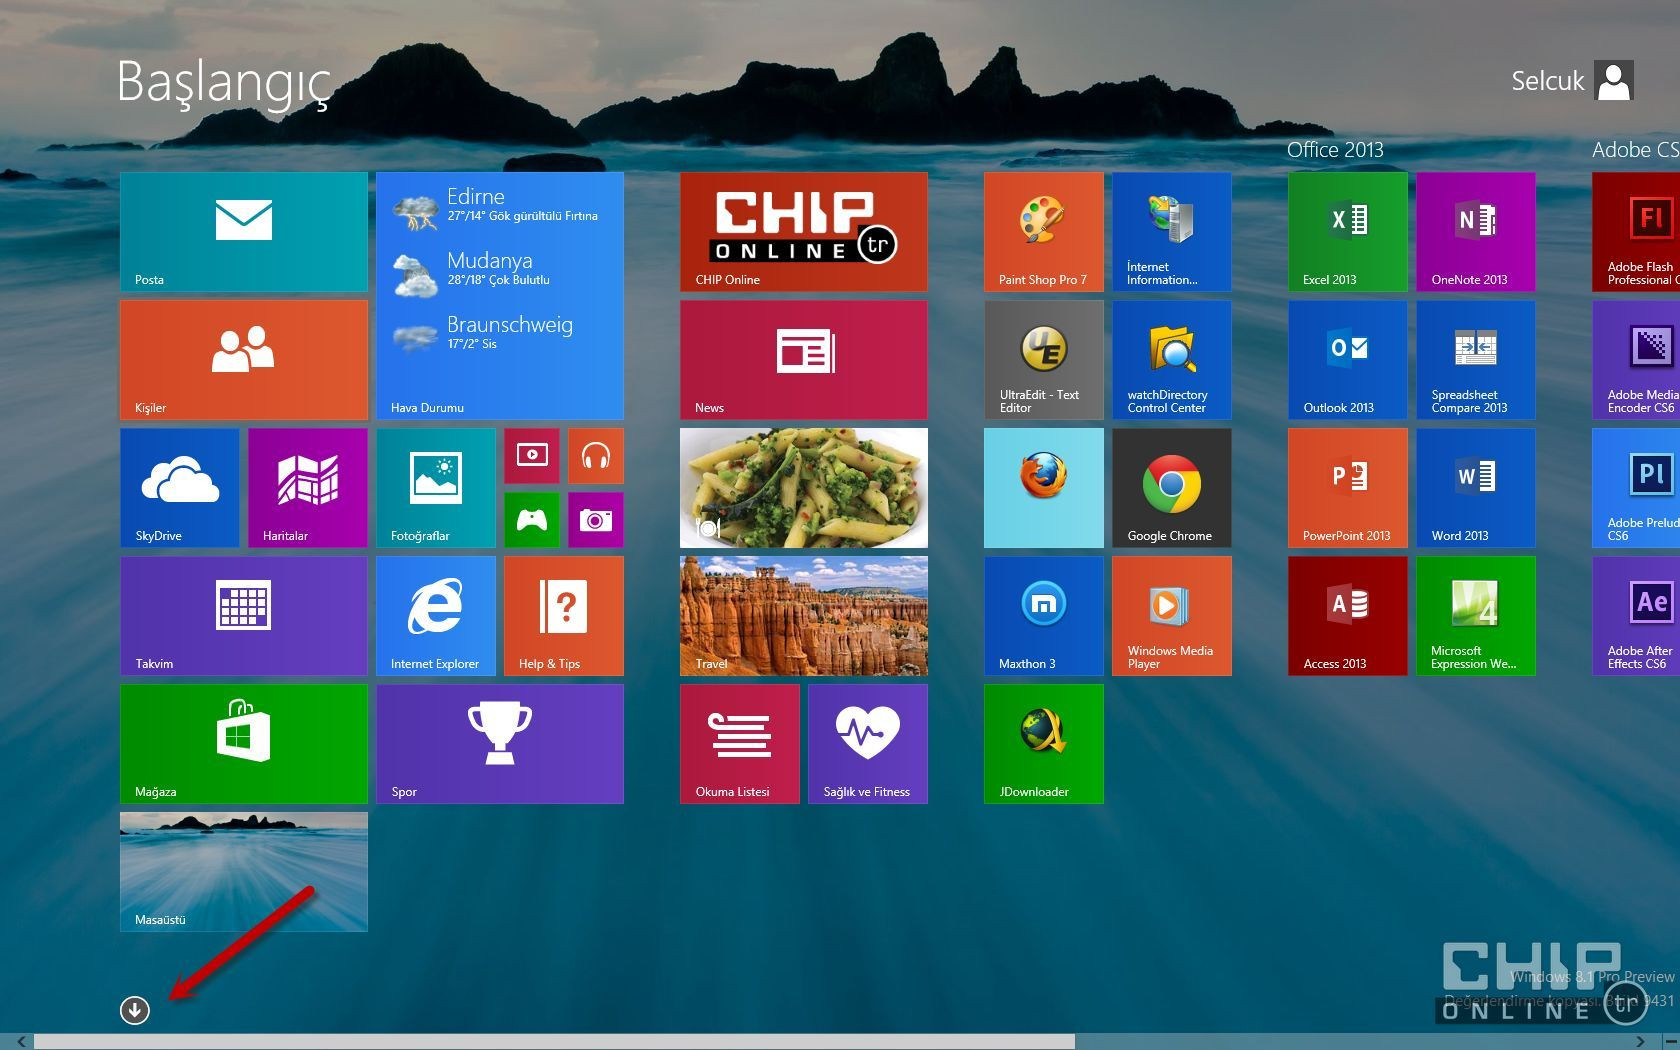The width and height of the screenshot is (1680, 1050).
Task: Open the Fotoğraflar photos tile
Action: 436,488
